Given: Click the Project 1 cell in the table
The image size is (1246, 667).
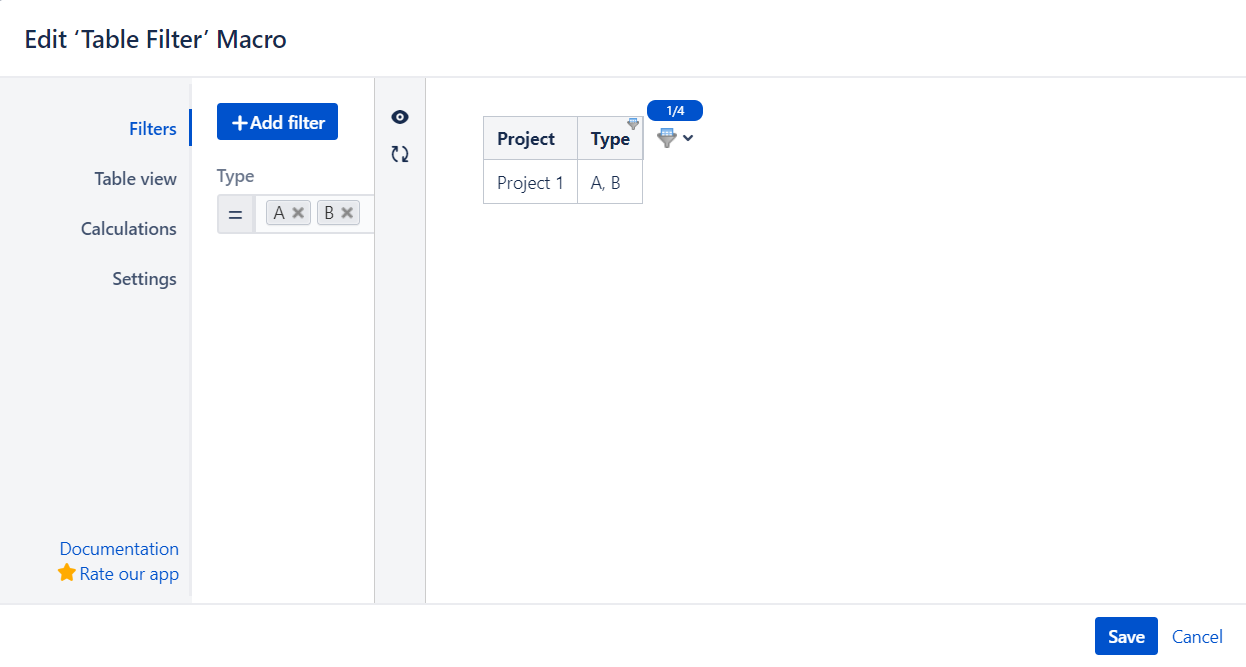Looking at the screenshot, I should tap(530, 182).
